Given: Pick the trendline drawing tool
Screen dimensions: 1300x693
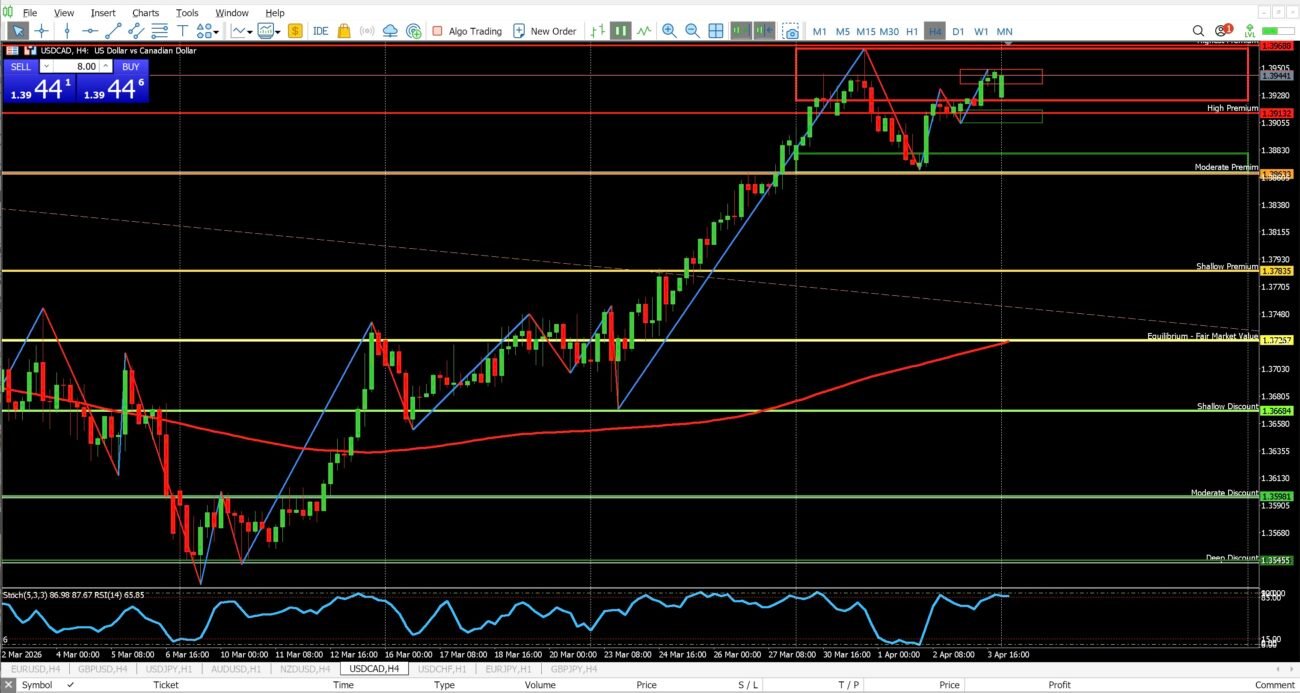Looking at the screenshot, I should pos(115,31).
